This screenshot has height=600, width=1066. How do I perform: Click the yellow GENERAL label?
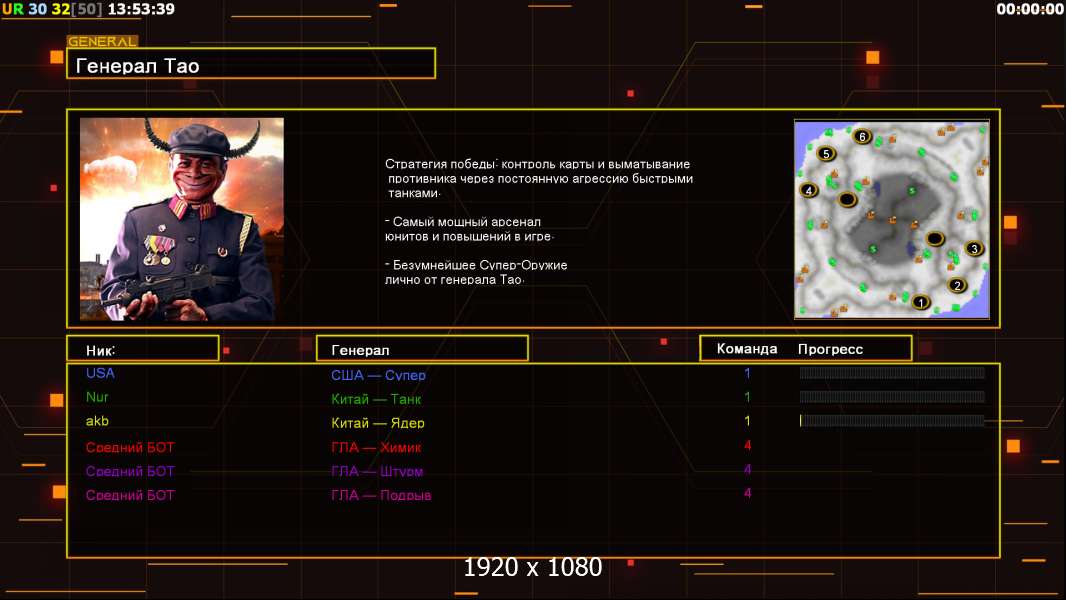[103, 41]
